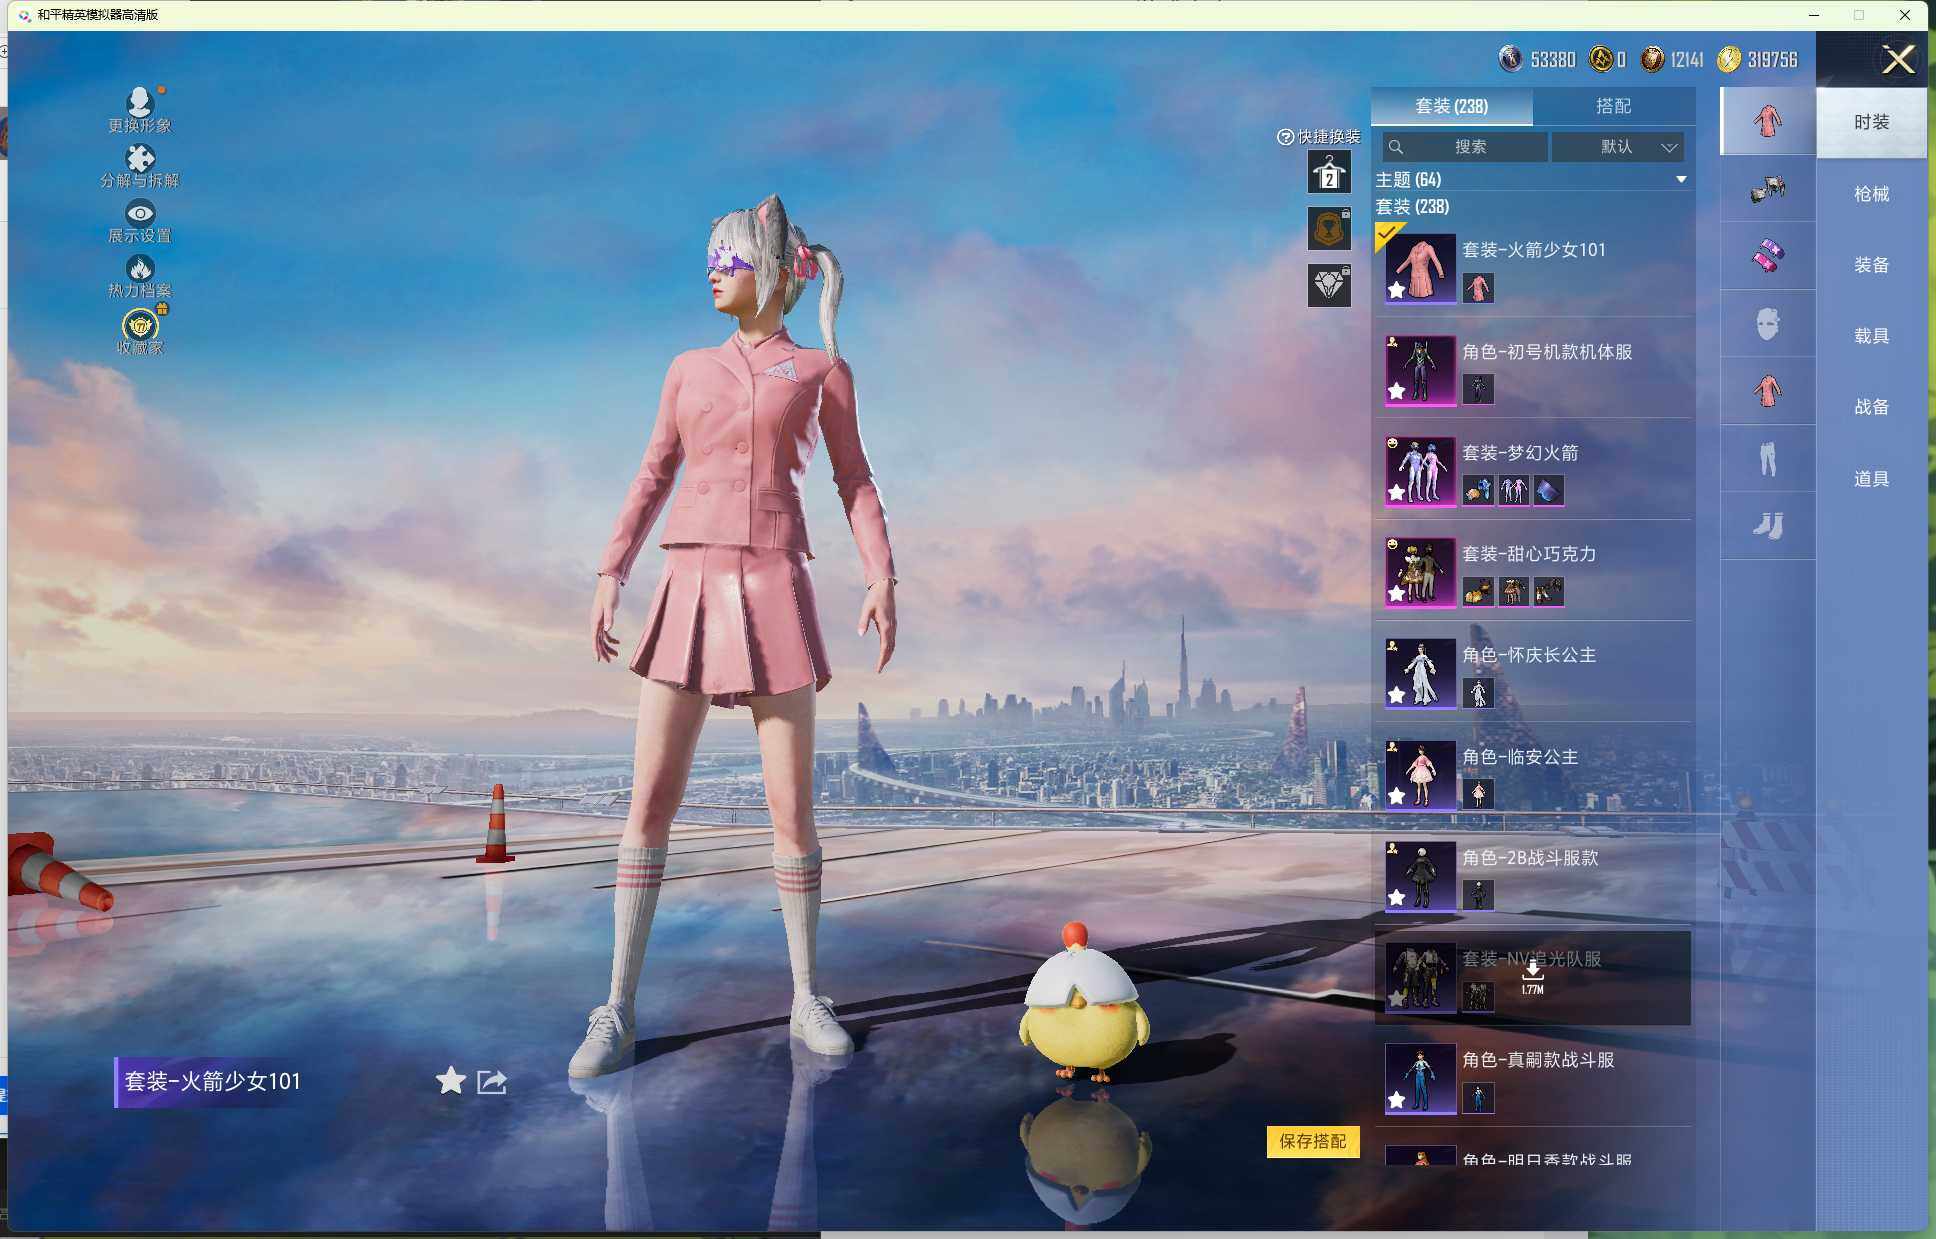
Task: Open the quick-change hanger slot 2 icon
Action: click(1329, 173)
